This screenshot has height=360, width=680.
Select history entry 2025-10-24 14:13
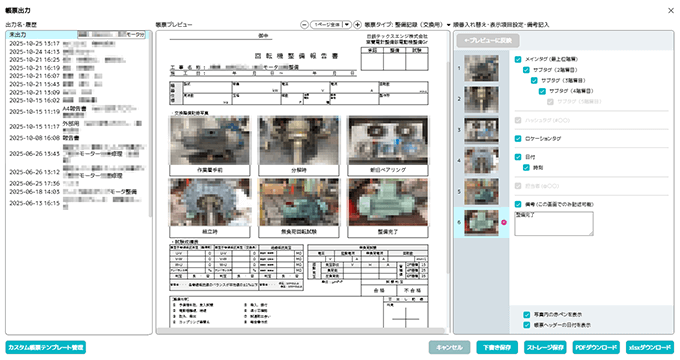pos(77,52)
